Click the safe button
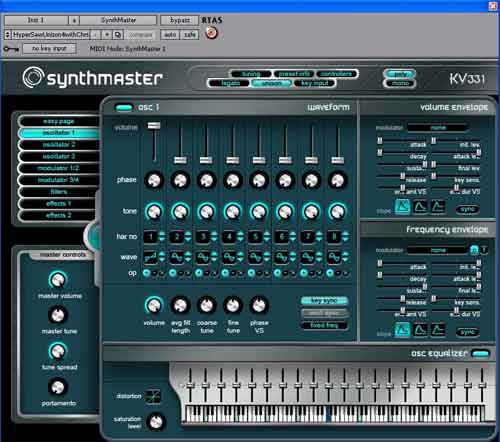The height and width of the screenshot is (442, 500). [x=190, y=35]
